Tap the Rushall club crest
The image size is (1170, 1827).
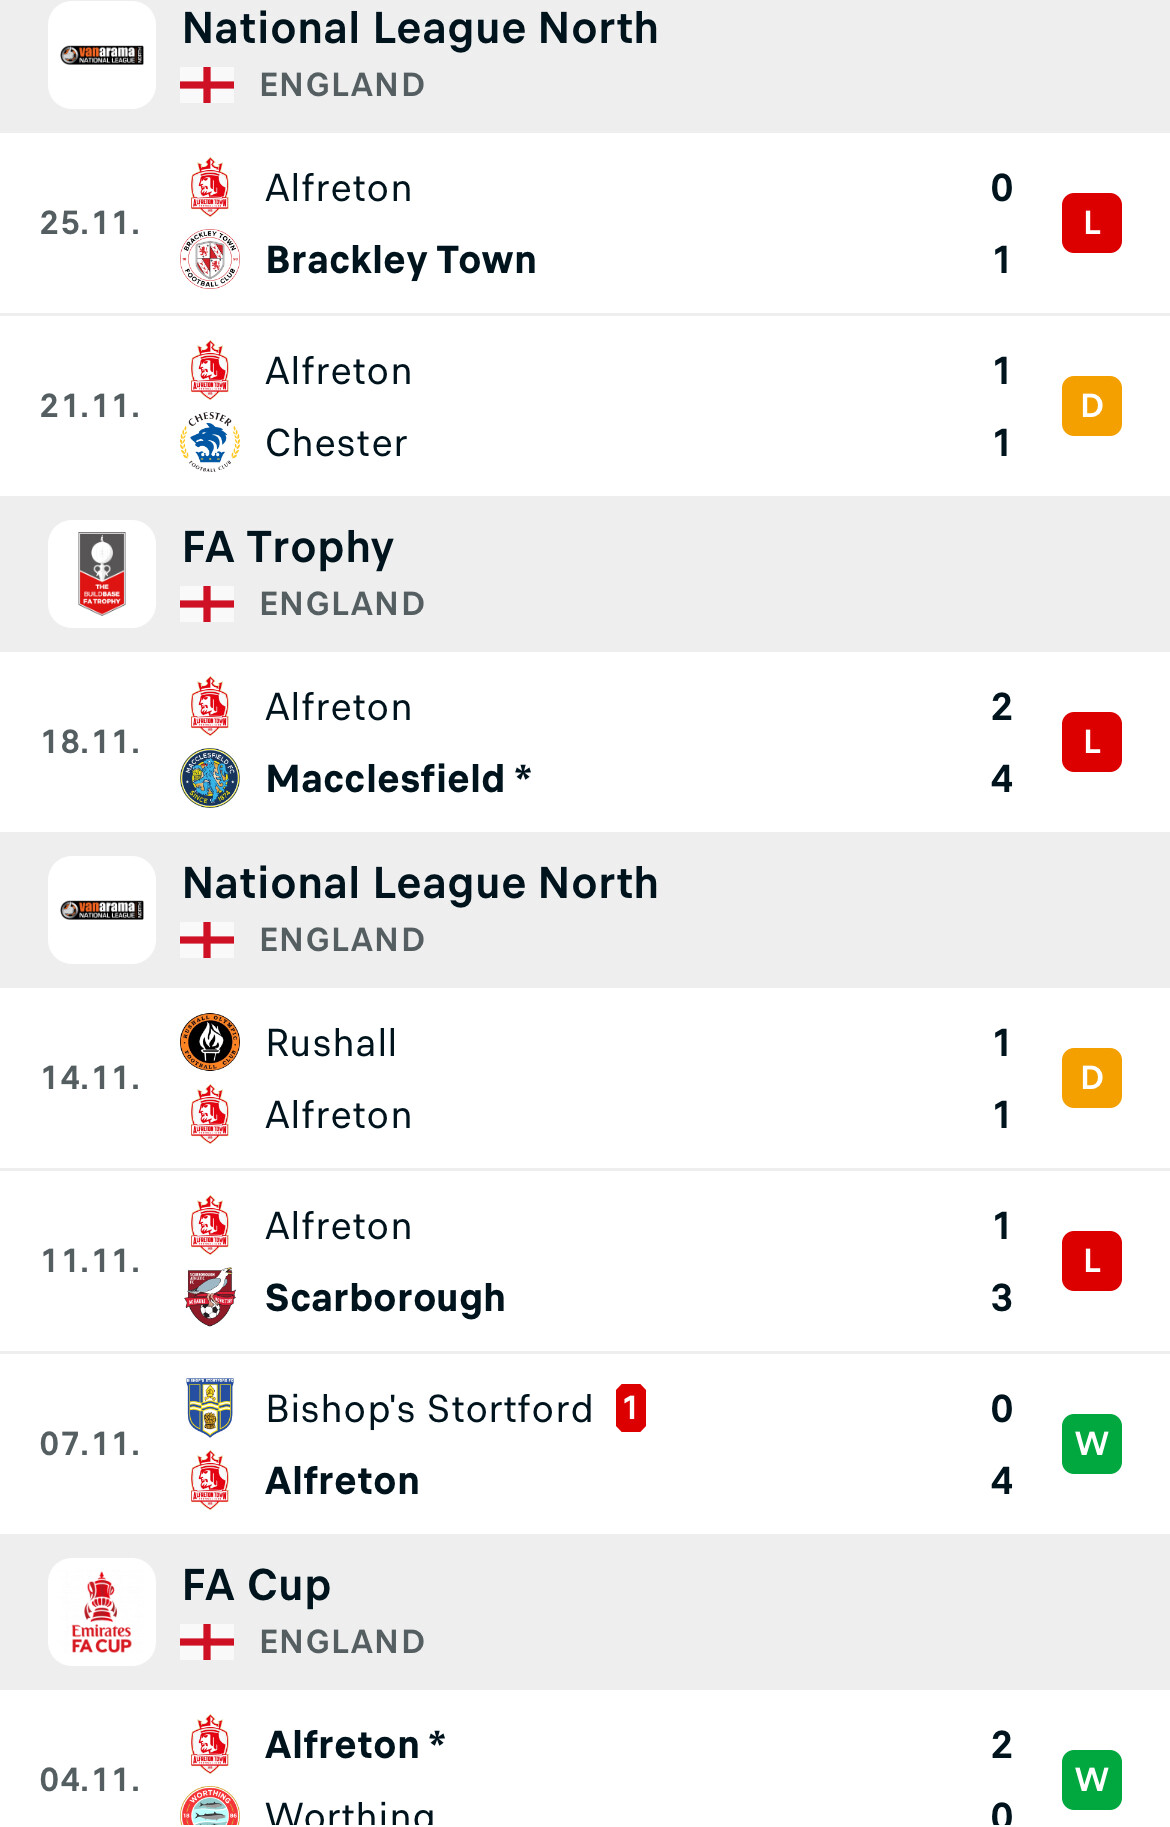pyautogui.click(x=210, y=1042)
